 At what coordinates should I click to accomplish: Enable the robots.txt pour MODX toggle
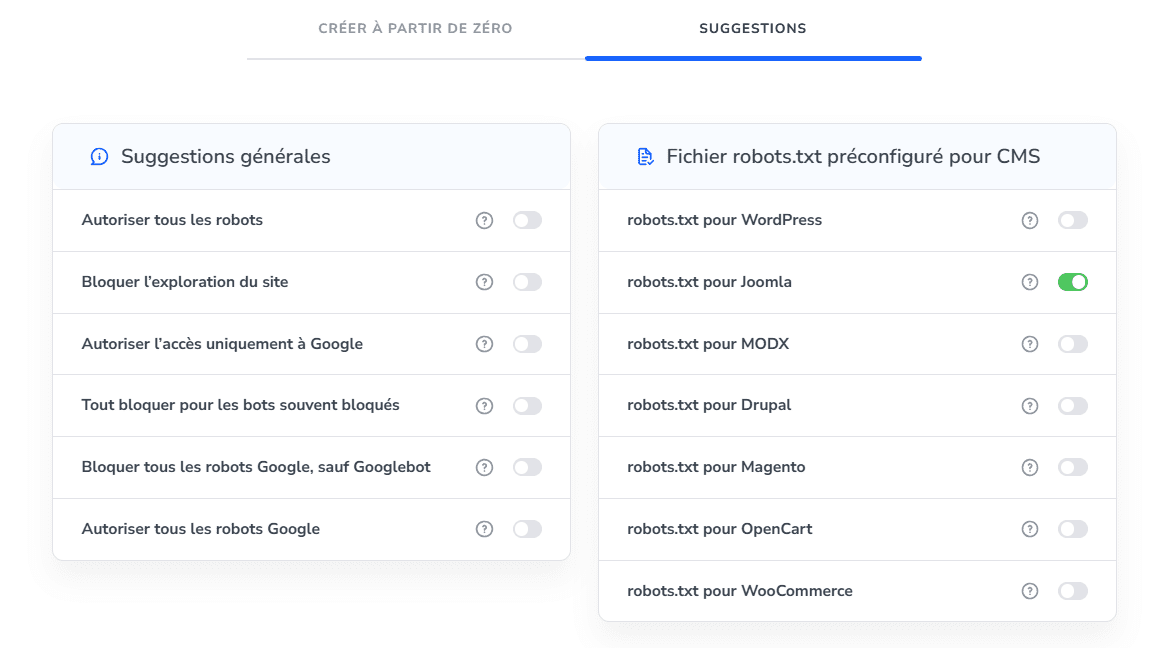click(x=1073, y=343)
